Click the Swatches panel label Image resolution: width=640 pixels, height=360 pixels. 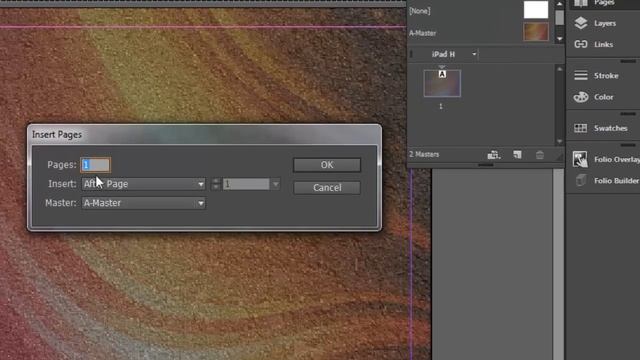[611, 128]
